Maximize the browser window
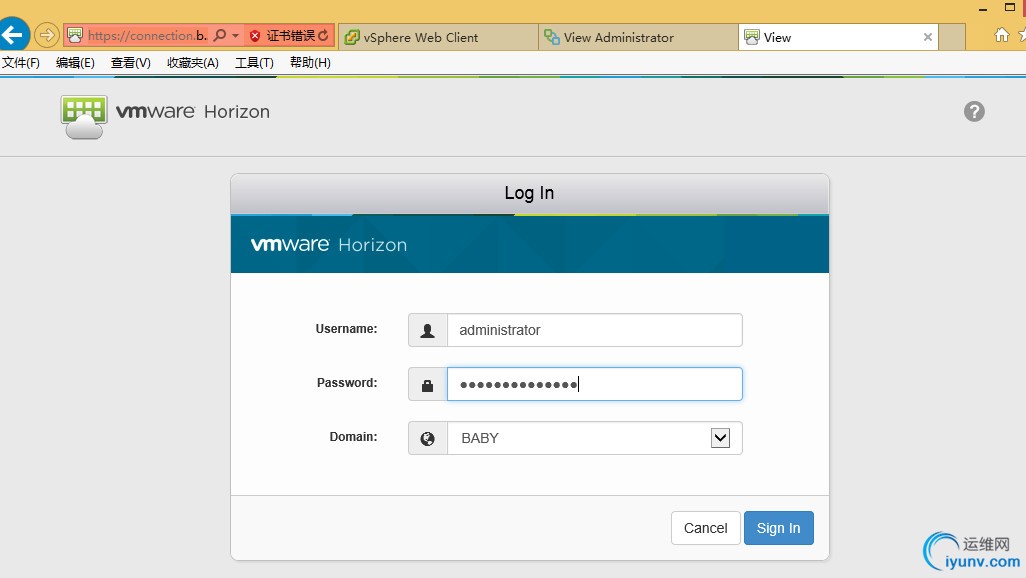1026x578 pixels. tap(1009, 7)
